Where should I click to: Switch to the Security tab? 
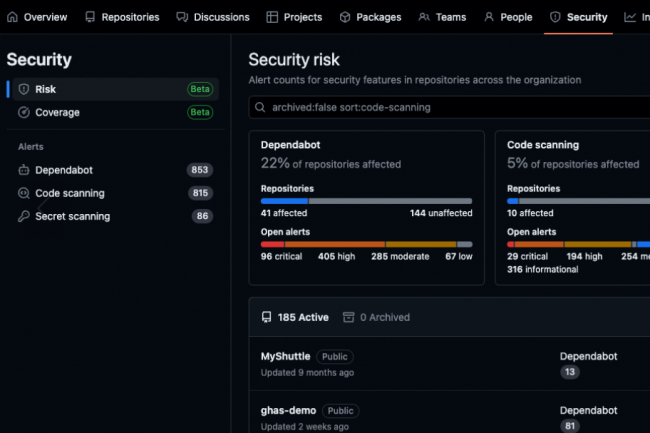click(579, 17)
